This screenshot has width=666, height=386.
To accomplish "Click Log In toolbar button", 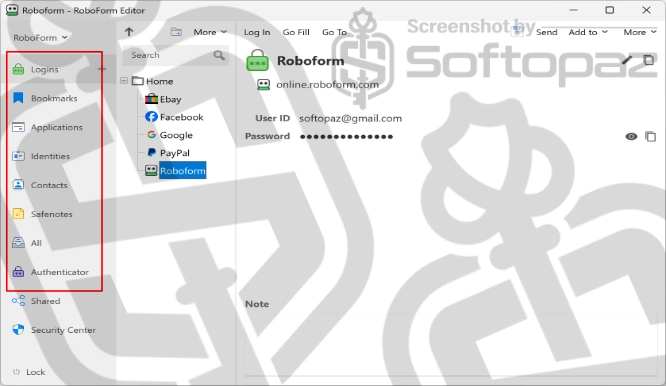I will click(257, 32).
